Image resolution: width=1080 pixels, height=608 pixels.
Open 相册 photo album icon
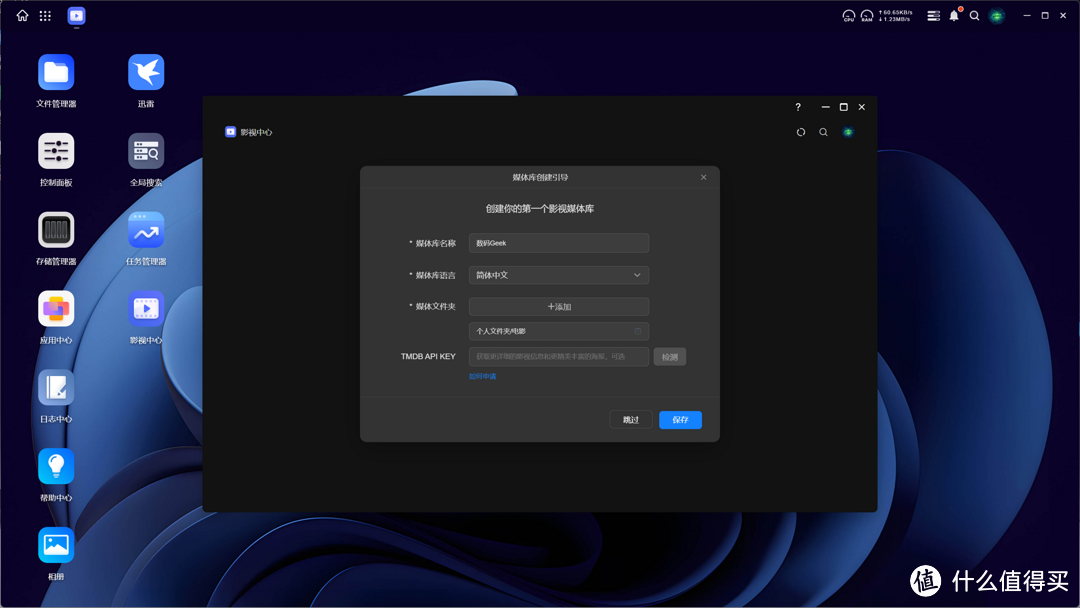(56, 546)
